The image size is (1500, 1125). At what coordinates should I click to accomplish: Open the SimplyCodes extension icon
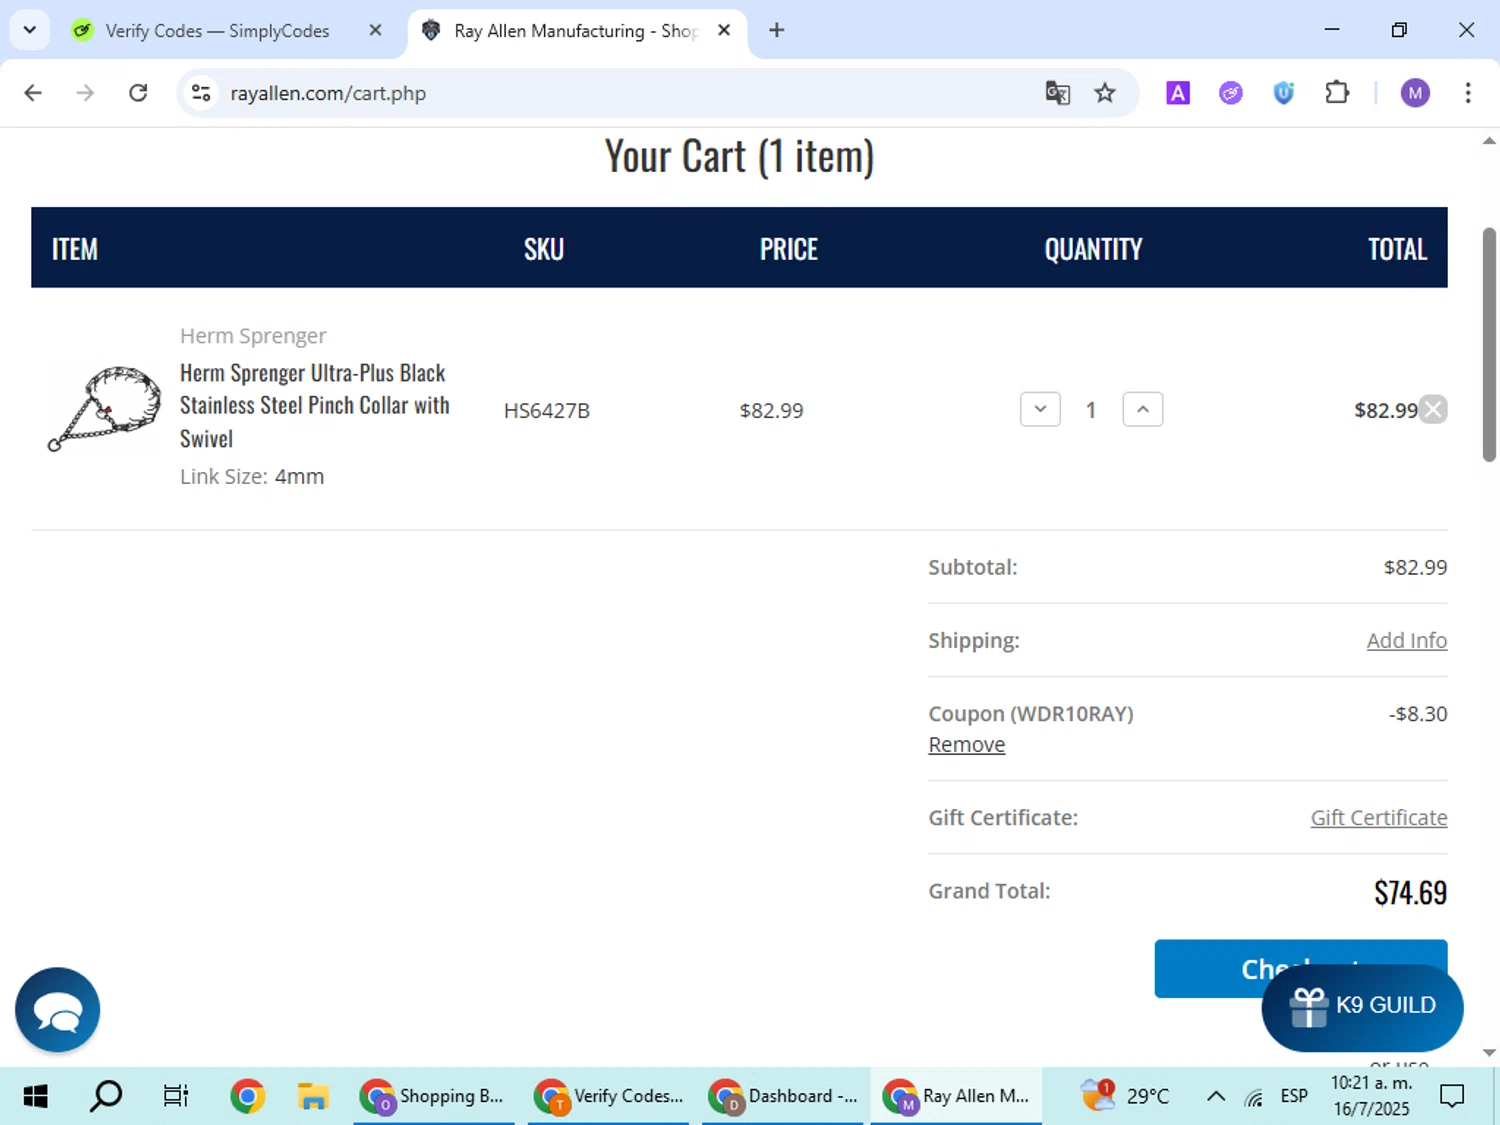pos(1231,93)
